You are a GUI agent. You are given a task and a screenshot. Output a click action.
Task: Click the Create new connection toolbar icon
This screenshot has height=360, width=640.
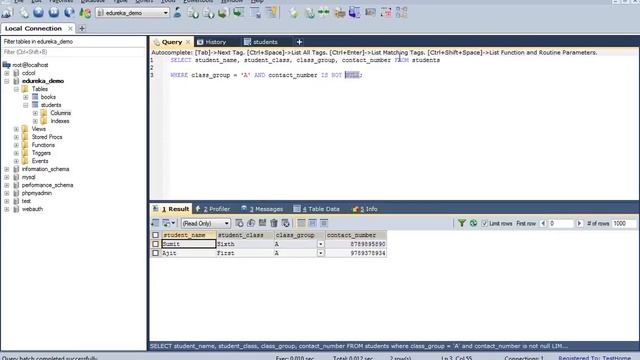tap(7, 13)
